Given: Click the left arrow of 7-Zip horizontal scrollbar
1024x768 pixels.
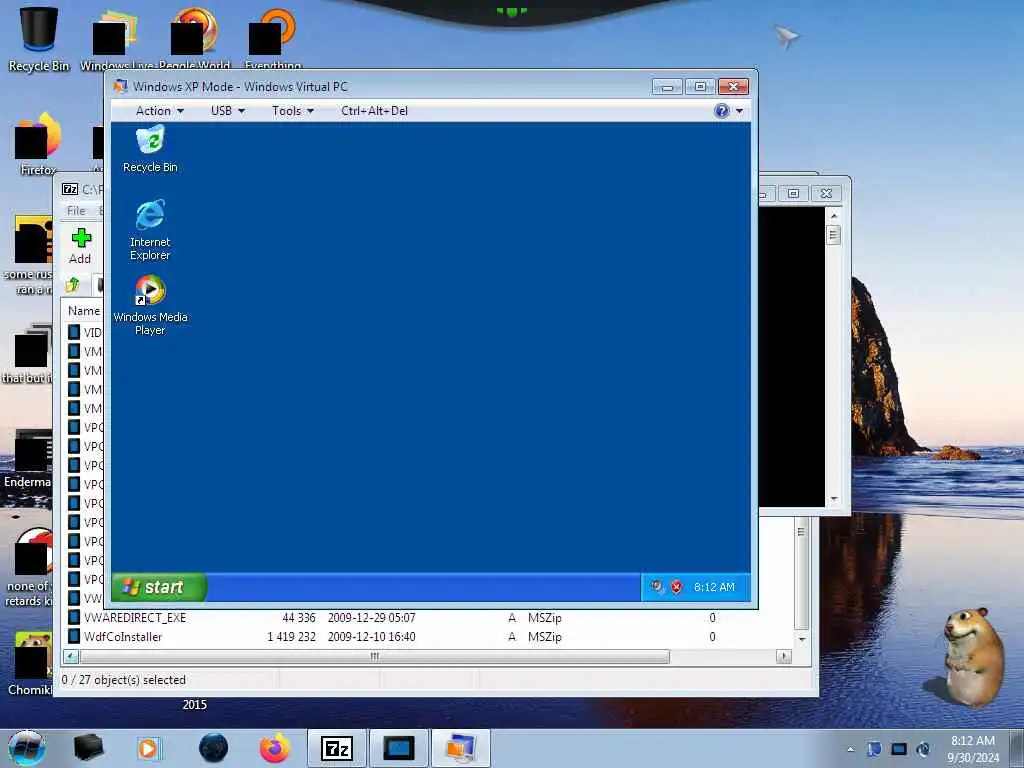Looking at the screenshot, I should (71, 656).
